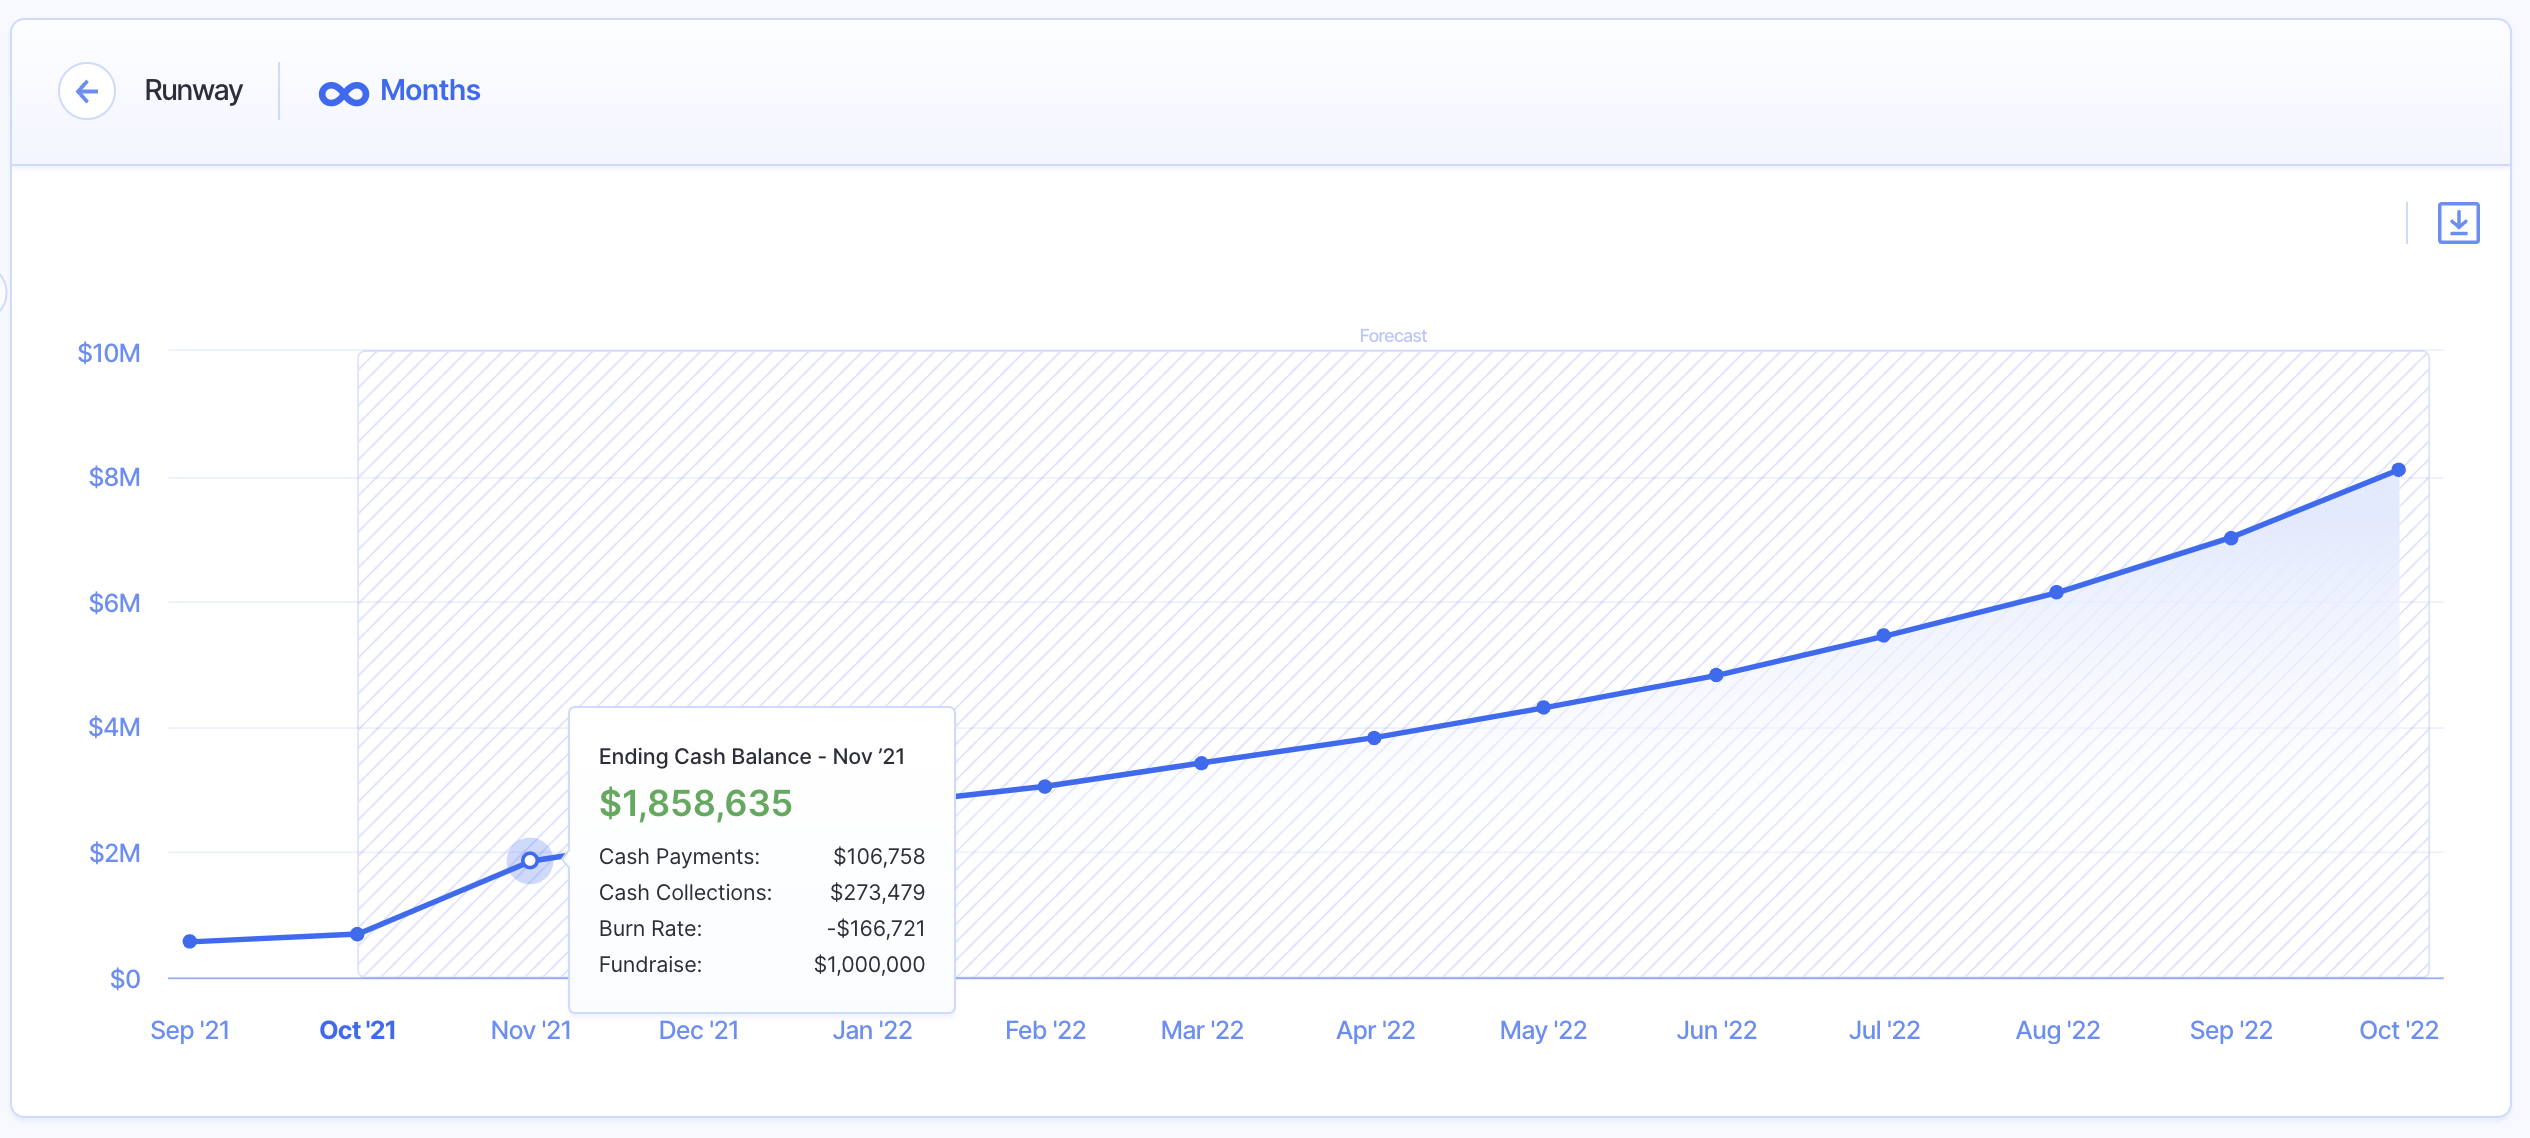Click the $1,858,635 ending cash balance

pos(695,803)
